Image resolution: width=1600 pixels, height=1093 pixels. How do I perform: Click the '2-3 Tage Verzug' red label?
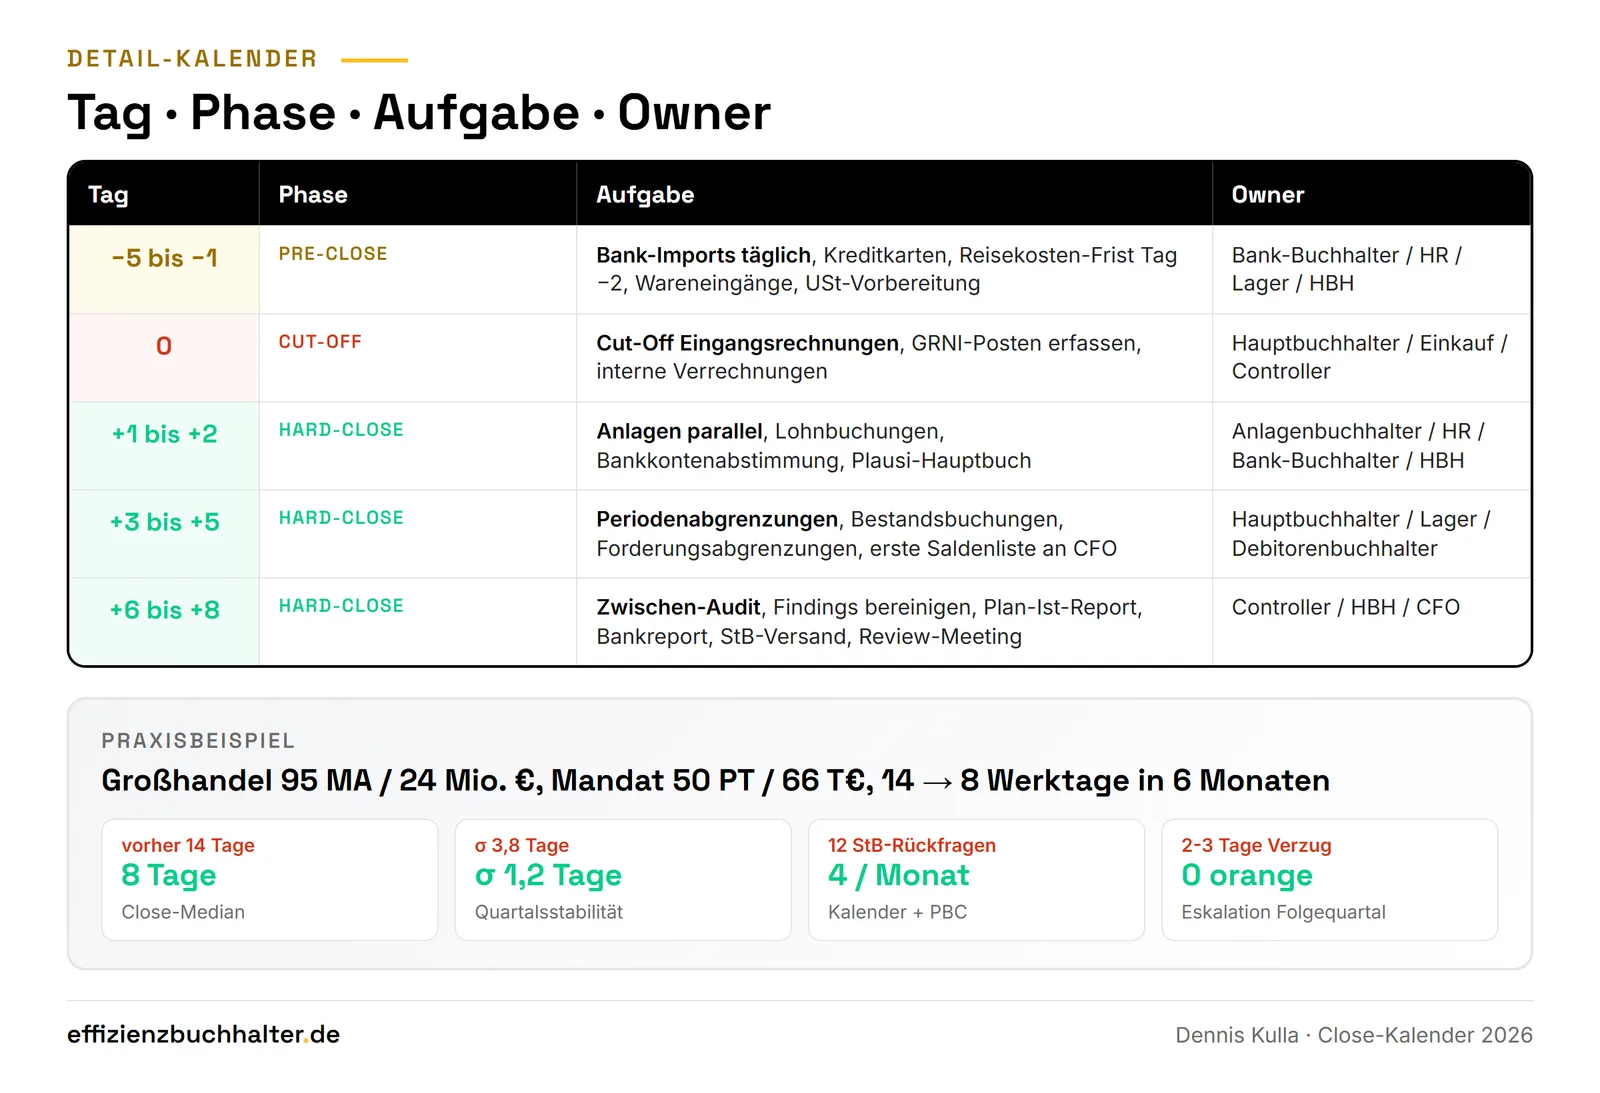[1256, 845]
